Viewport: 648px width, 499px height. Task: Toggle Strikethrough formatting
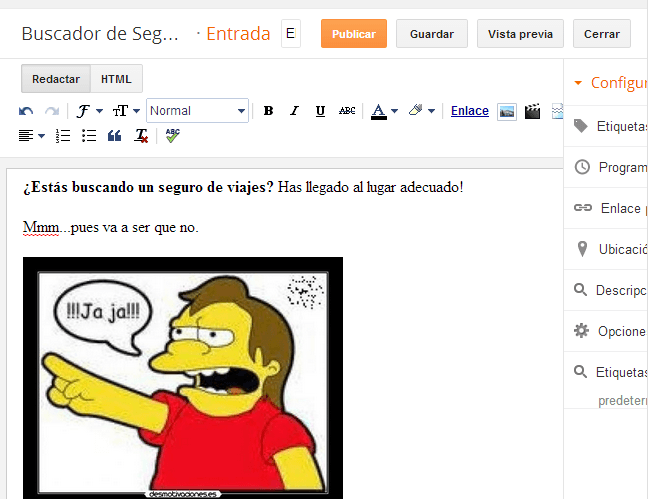[x=347, y=111]
